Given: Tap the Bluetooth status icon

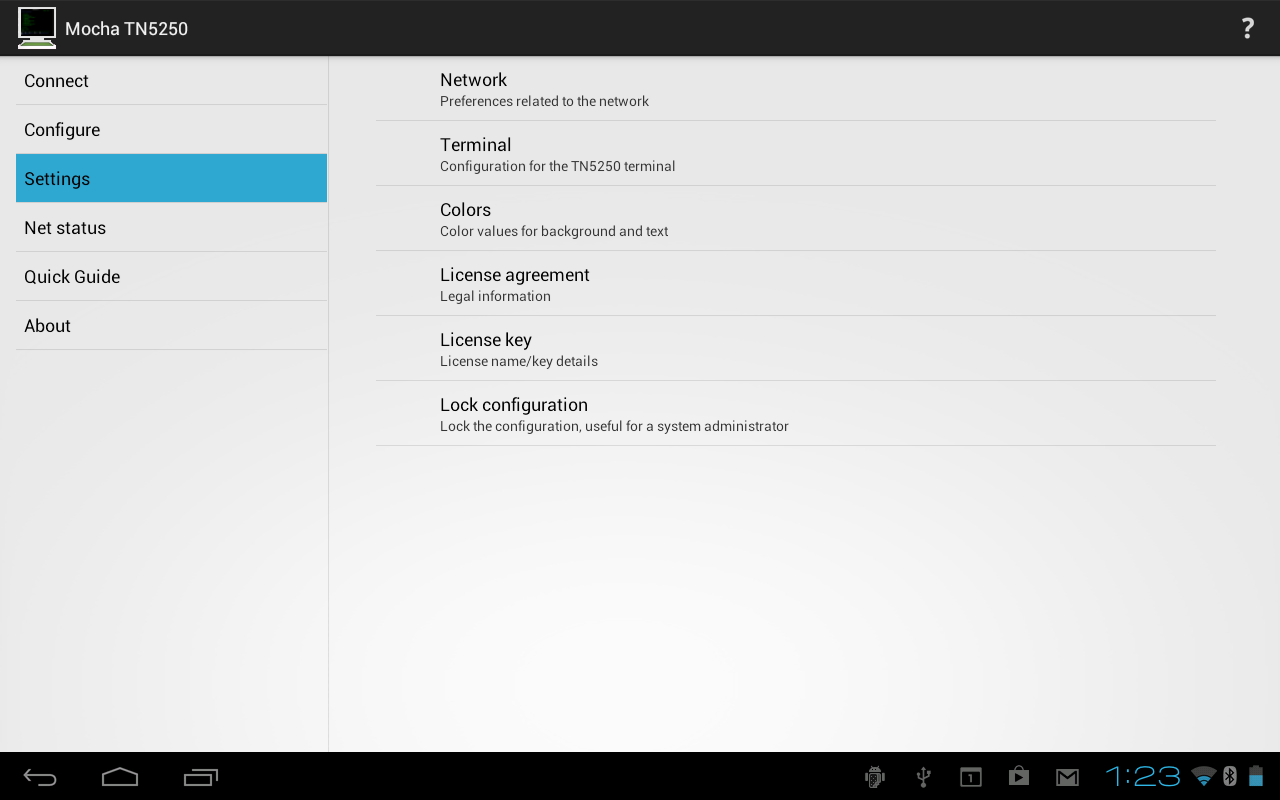Looking at the screenshot, I should point(1230,776).
